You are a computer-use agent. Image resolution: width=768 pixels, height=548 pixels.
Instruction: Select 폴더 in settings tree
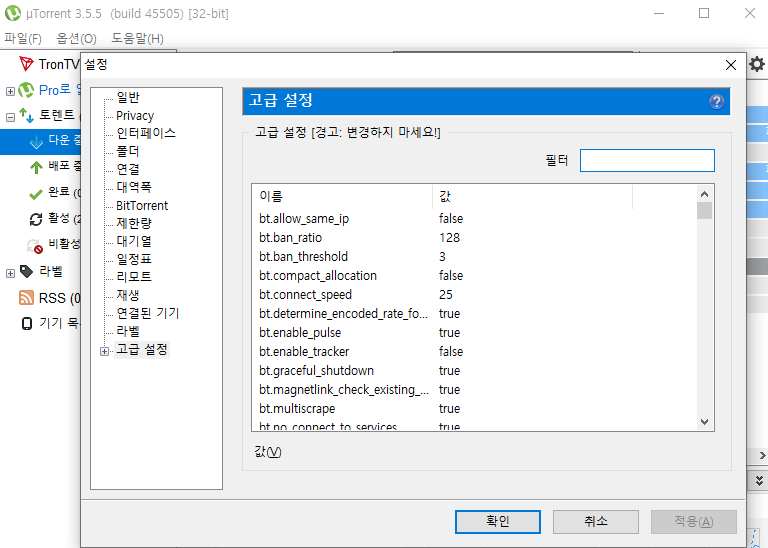[128, 151]
